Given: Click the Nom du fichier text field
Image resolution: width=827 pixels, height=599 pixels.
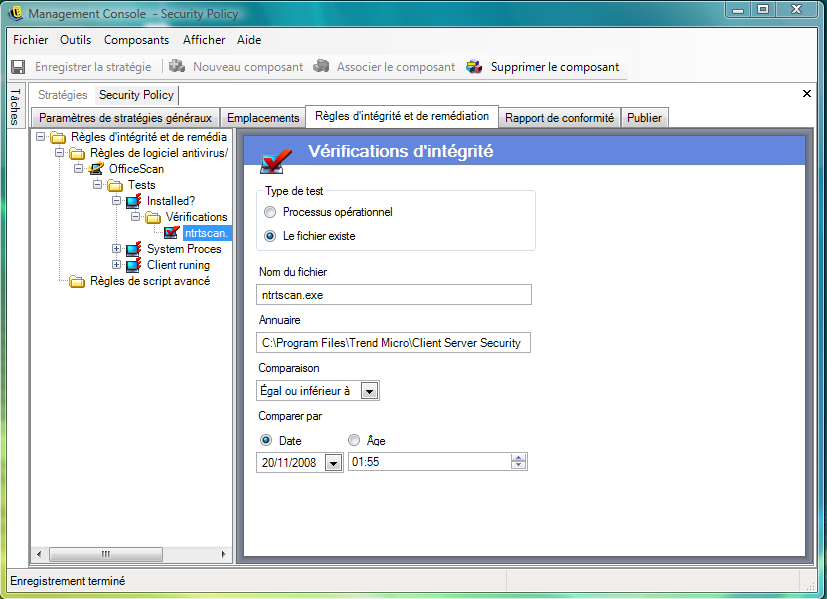Looking at the screenshot, I should click(x=394, y=295).
